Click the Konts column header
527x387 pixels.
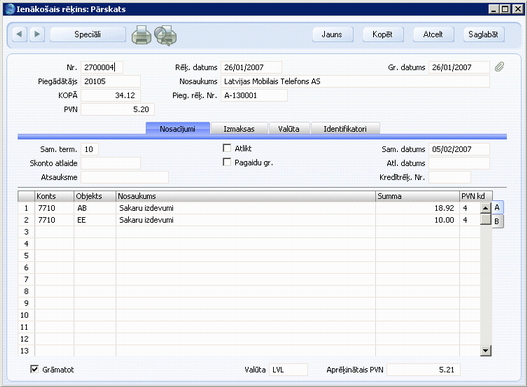tap(54, 196)
